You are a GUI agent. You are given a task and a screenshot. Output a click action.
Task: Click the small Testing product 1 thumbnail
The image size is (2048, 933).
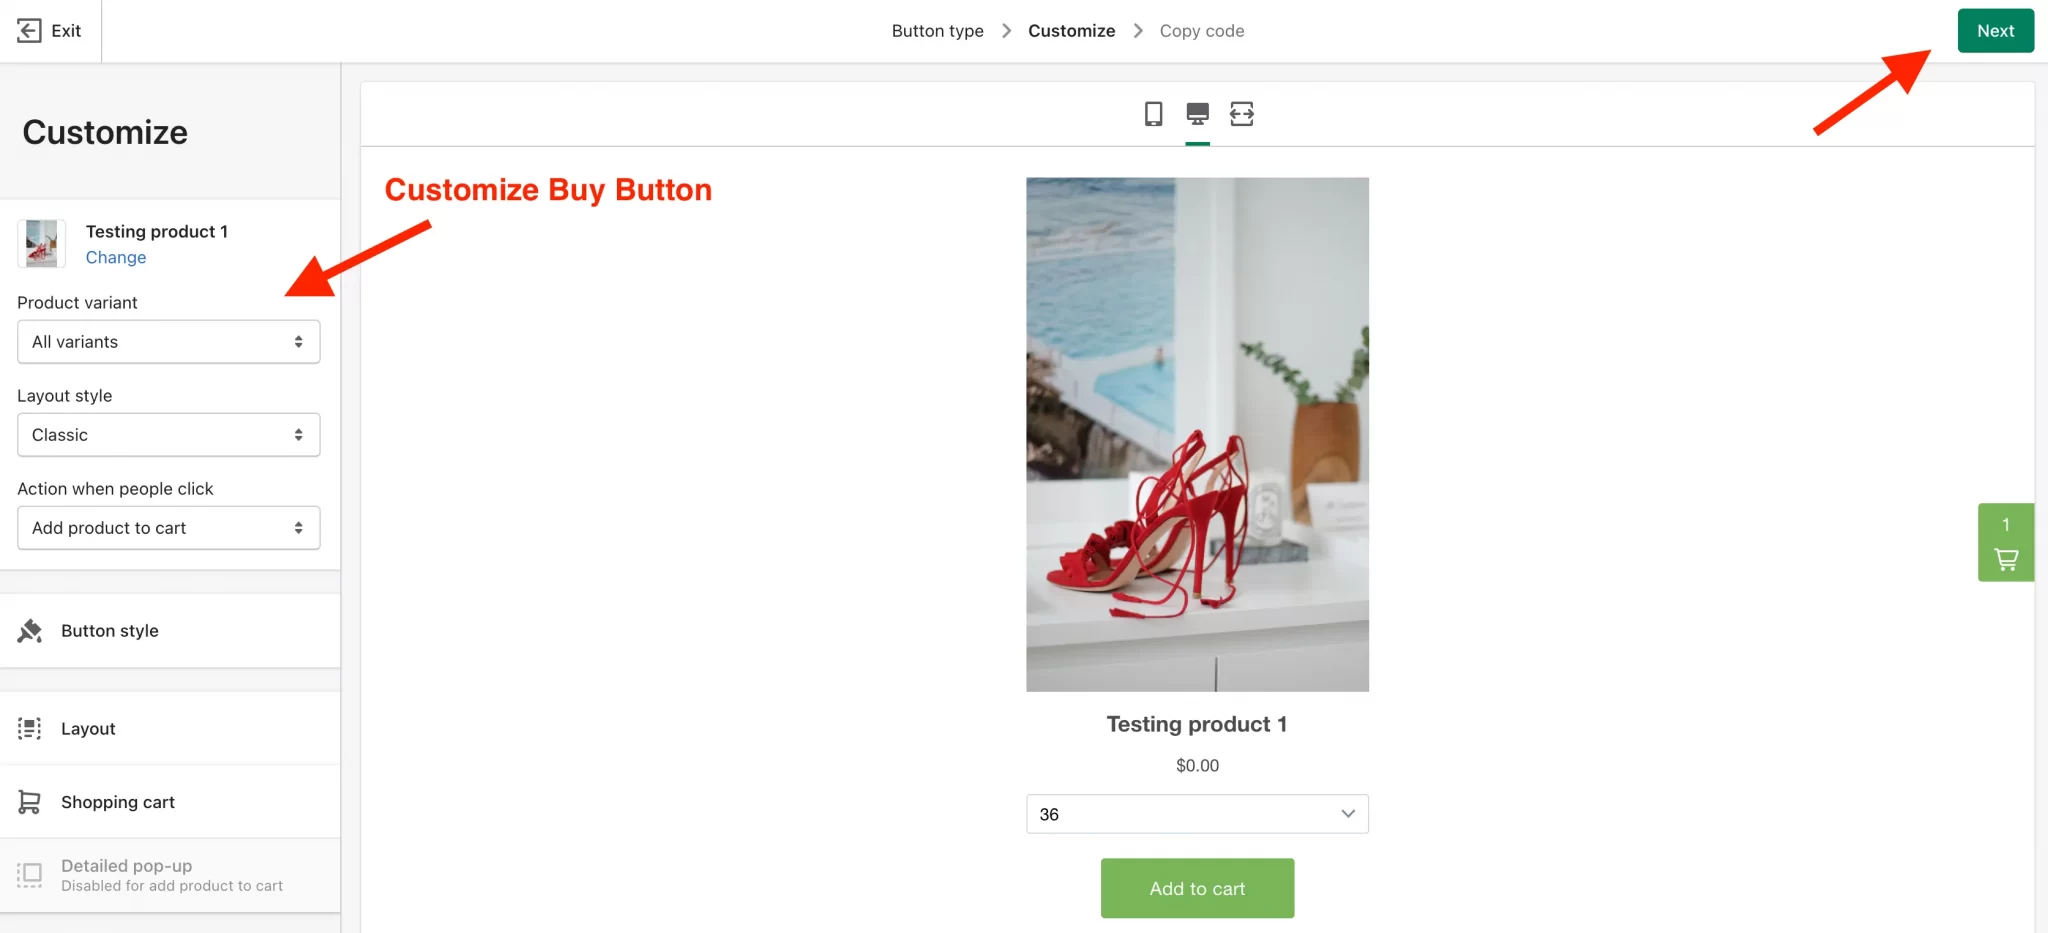pos(42,244)
